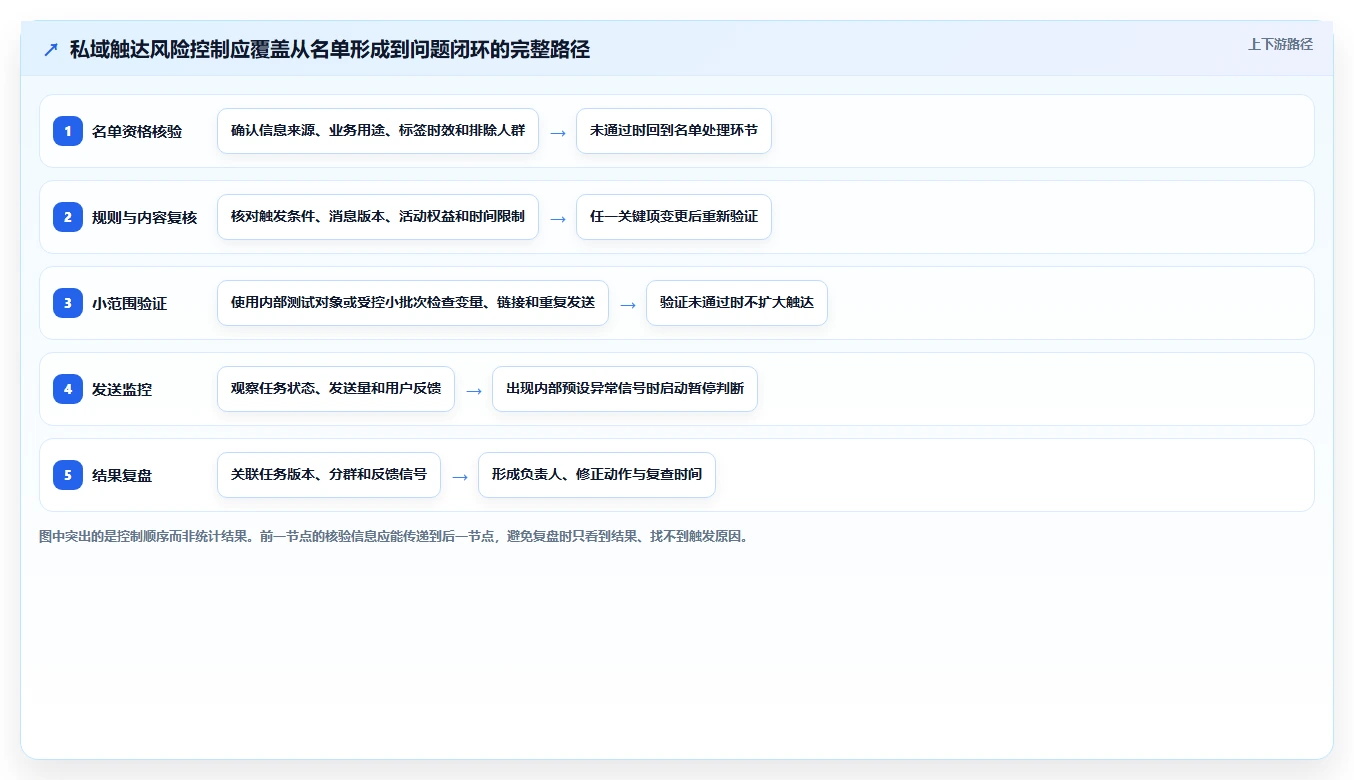The height and width of the screenshot is (780, 1354).
Task: Click box 使用内部测试对象或受控小批次检查变量
Action: point(413,303)
